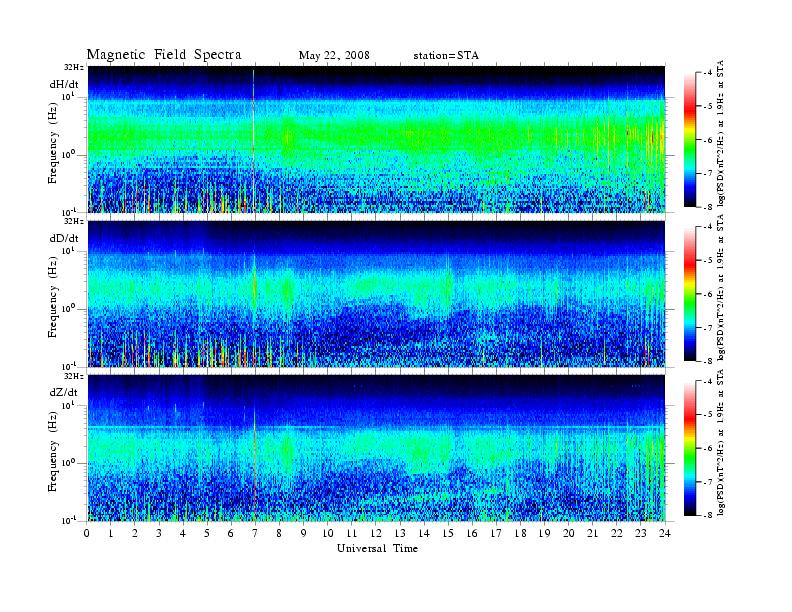Click the 32Hz label atop the dH/dt panel
The height and width of the screenshot is (612, 792).
(74, 67)
